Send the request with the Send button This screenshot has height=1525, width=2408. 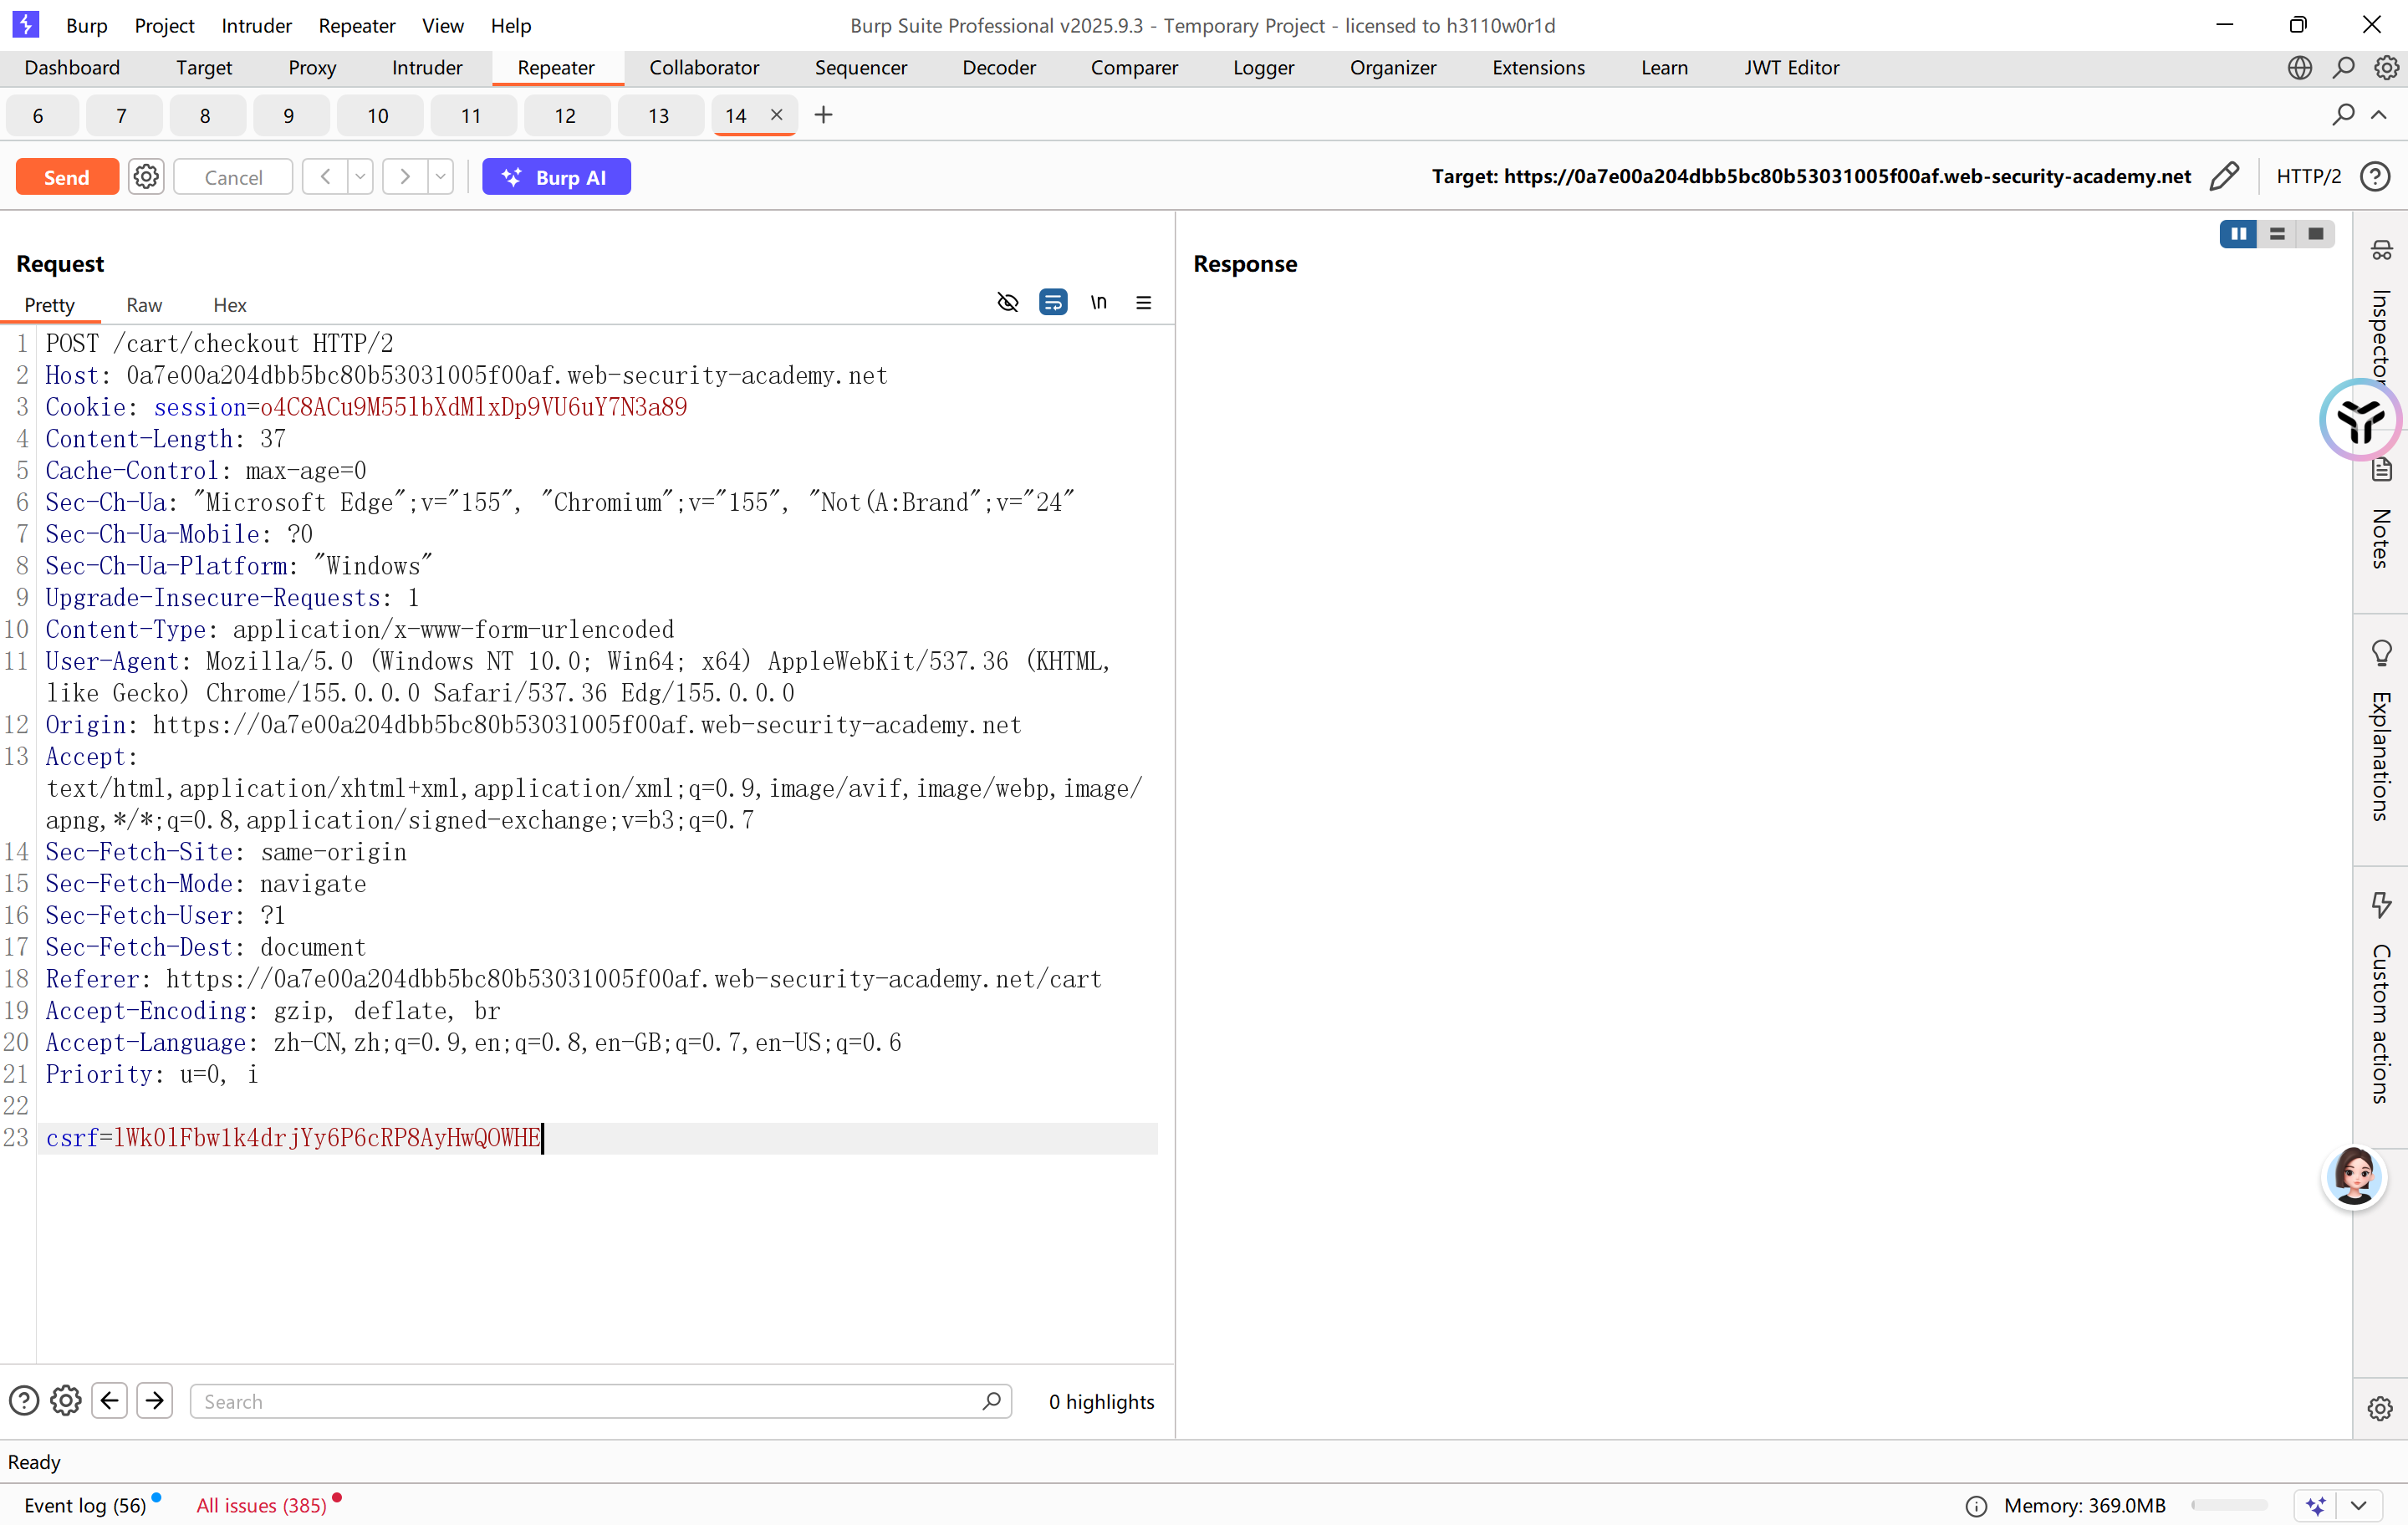point(67,177)
